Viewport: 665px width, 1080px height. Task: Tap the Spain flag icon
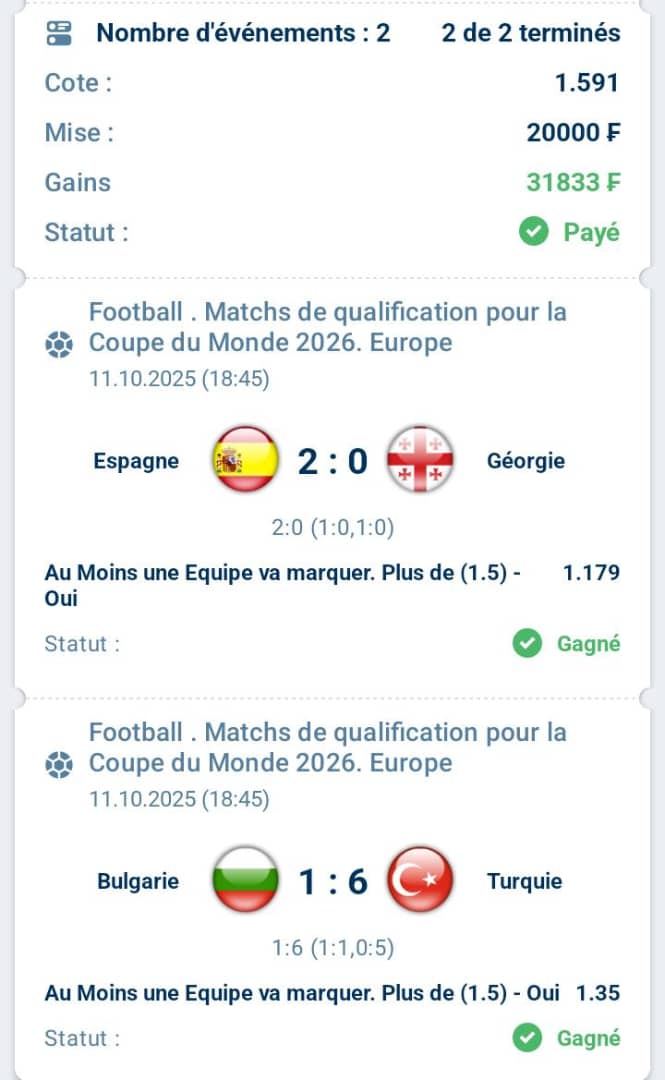click(244, 460)
